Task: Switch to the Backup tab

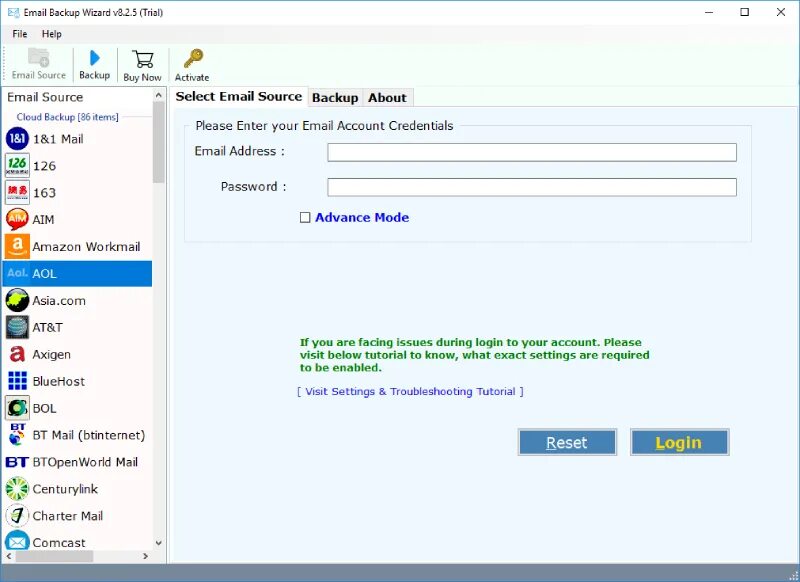Action: point(335,97)
